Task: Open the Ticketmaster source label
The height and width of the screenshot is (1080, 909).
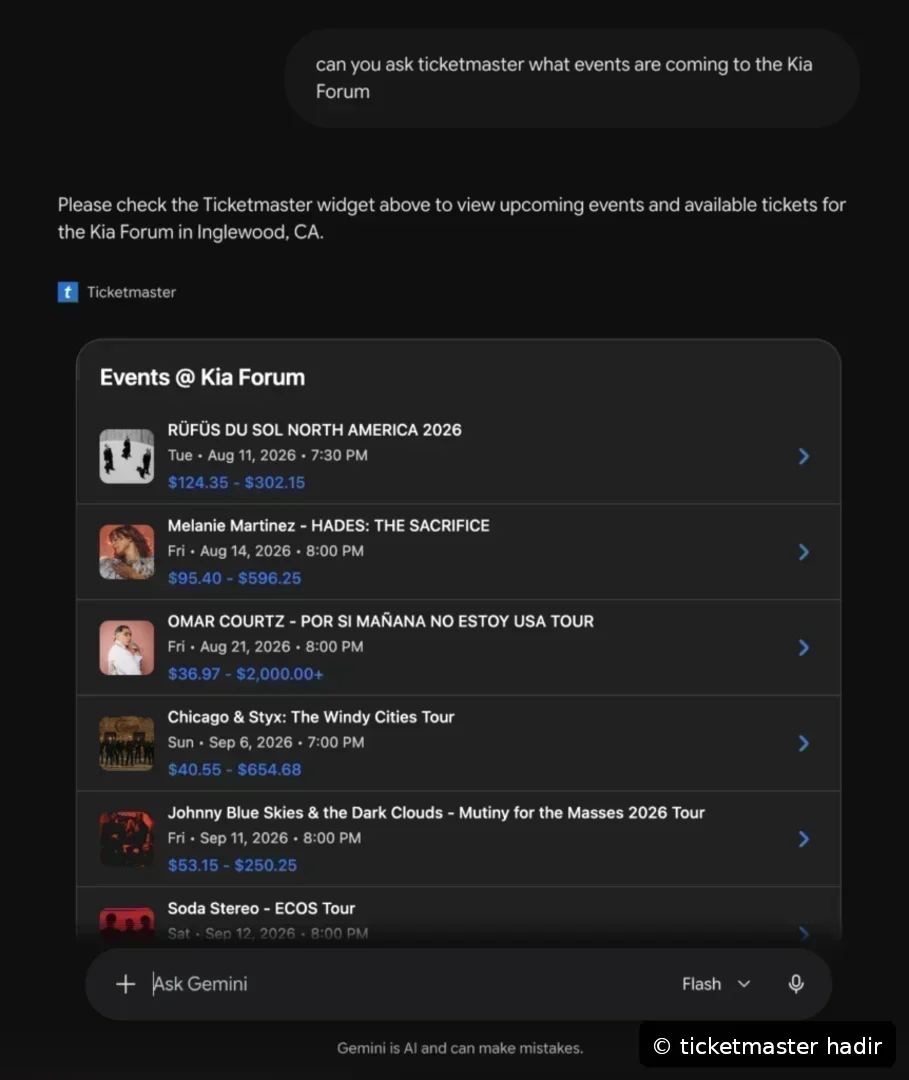Action: click(x=131, y=292)
